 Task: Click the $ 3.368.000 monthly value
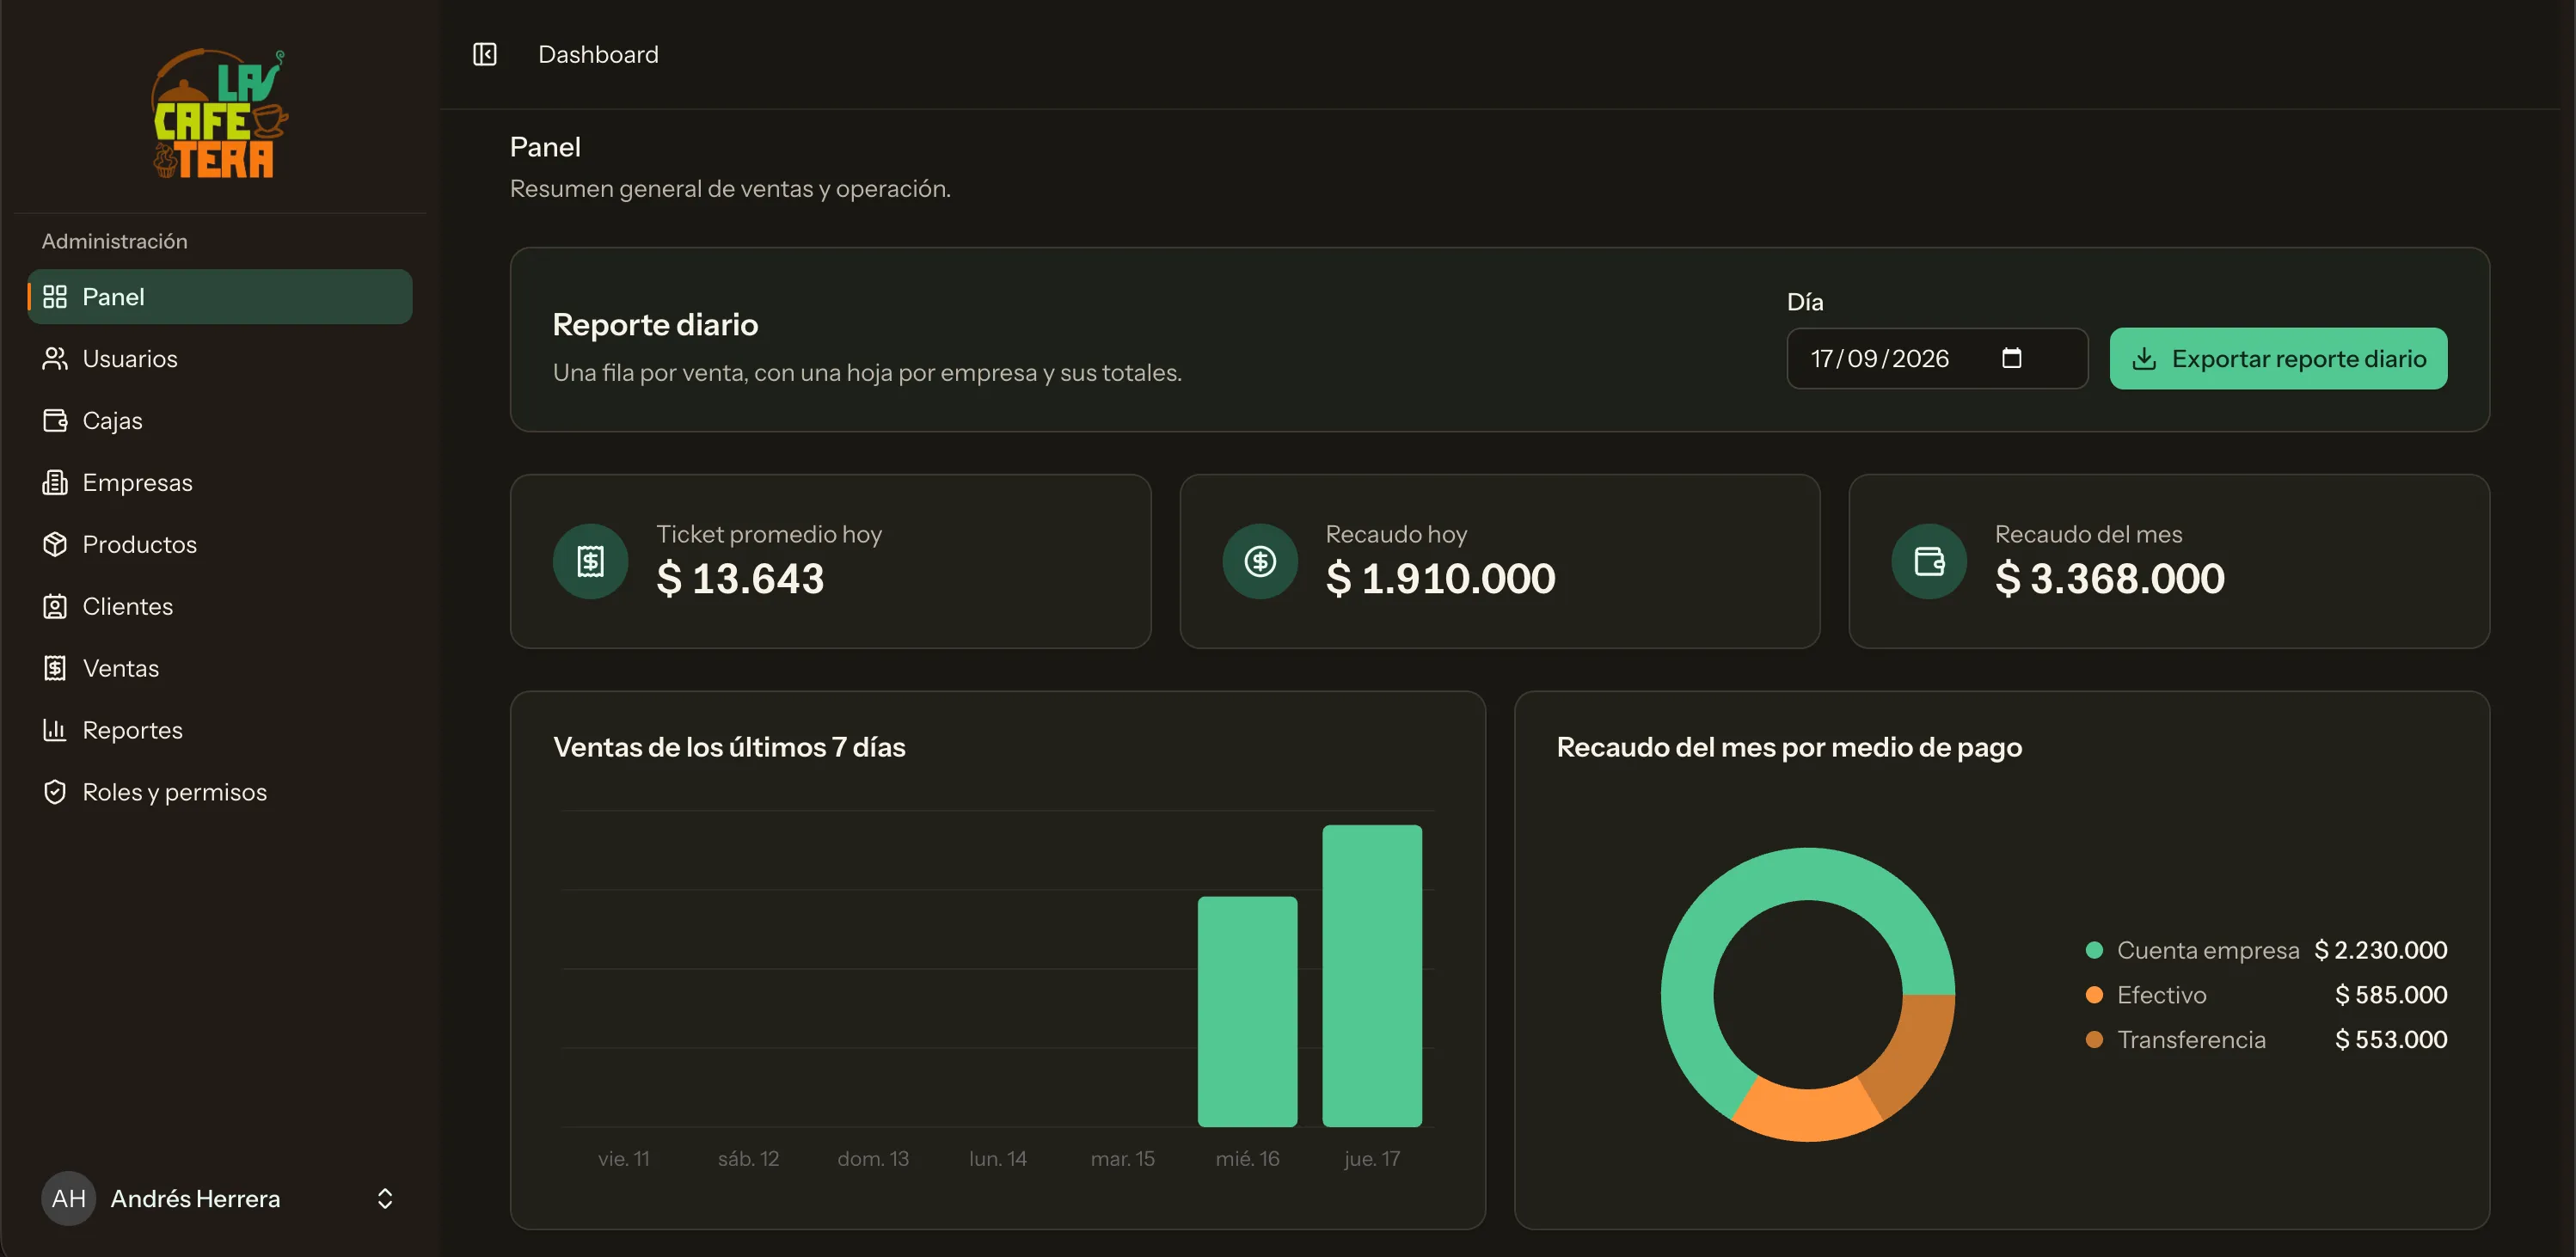coord(2109,578)
